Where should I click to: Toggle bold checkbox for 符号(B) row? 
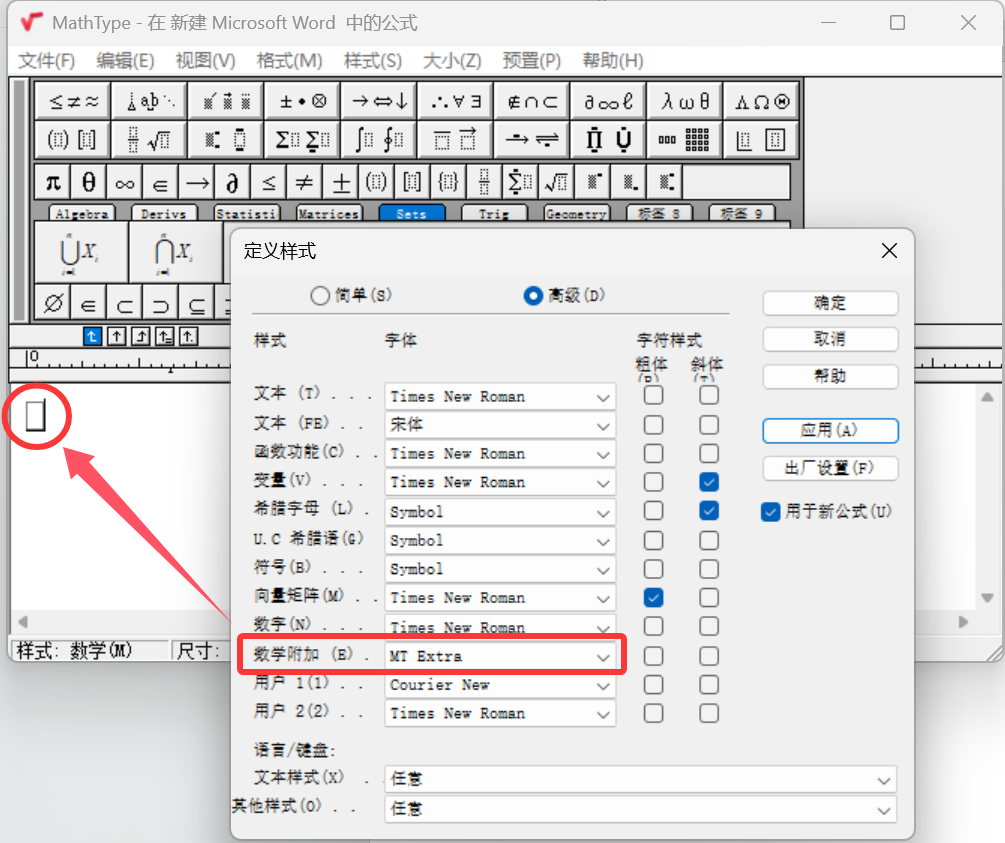tap(653, 569)
